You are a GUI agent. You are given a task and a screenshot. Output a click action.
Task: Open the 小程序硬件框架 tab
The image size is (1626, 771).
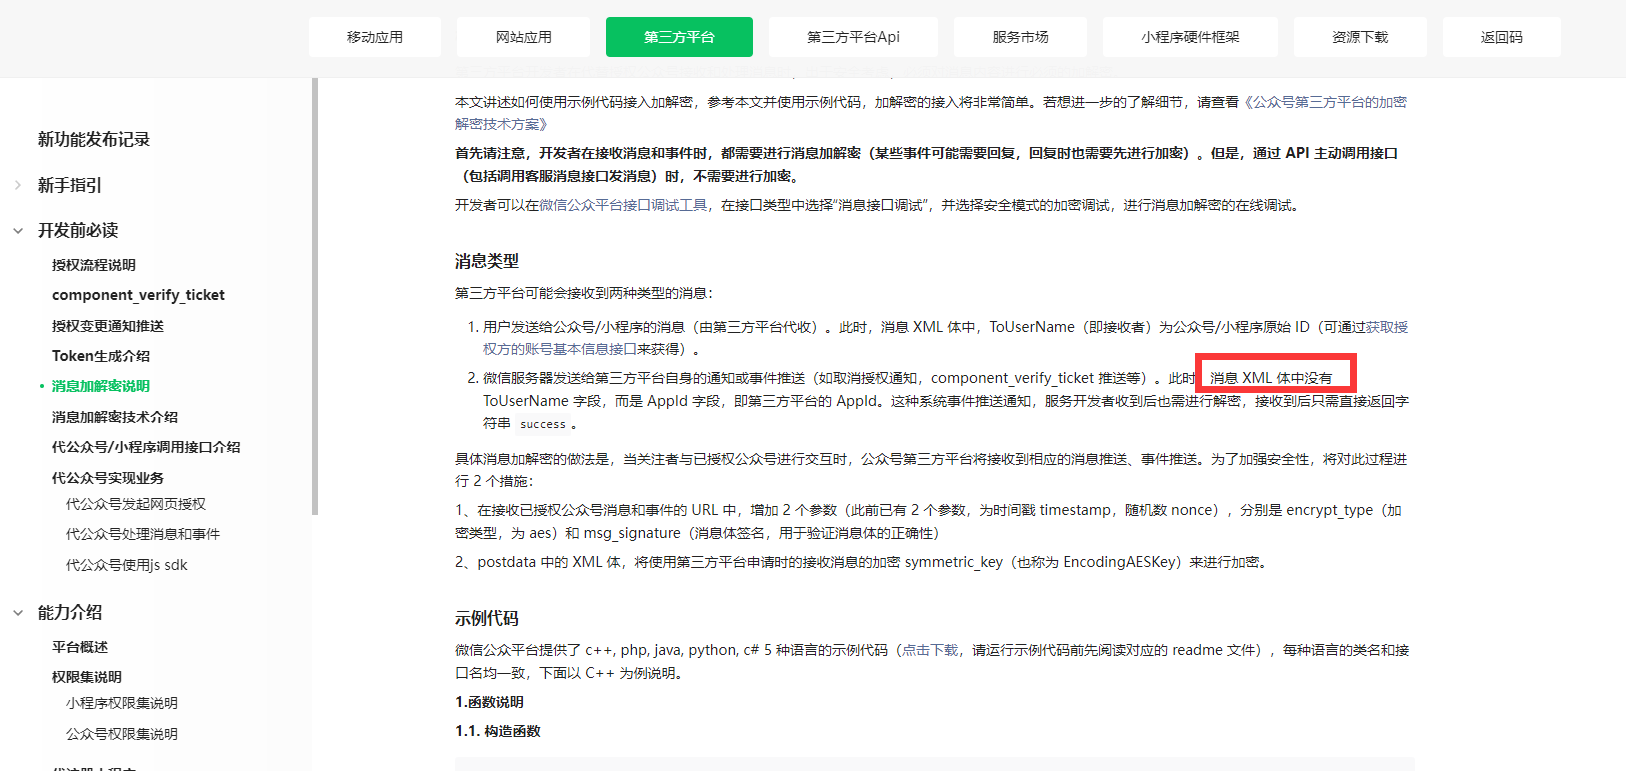[x=1190, y=37]
